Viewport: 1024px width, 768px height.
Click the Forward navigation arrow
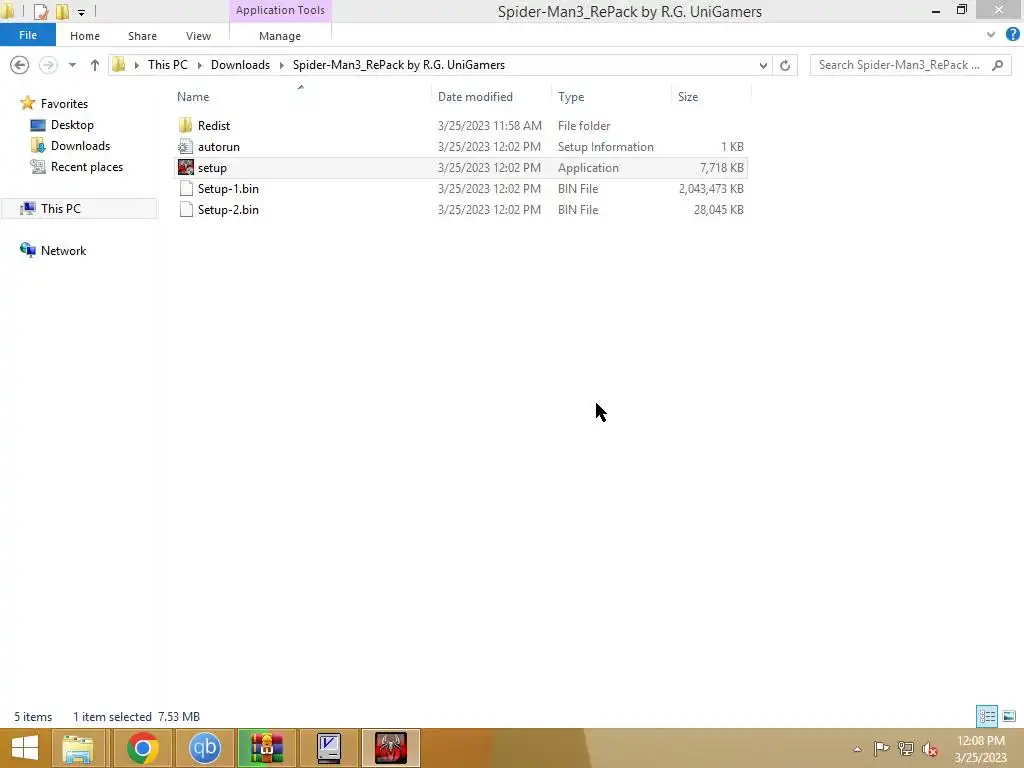tap(48, 65)
